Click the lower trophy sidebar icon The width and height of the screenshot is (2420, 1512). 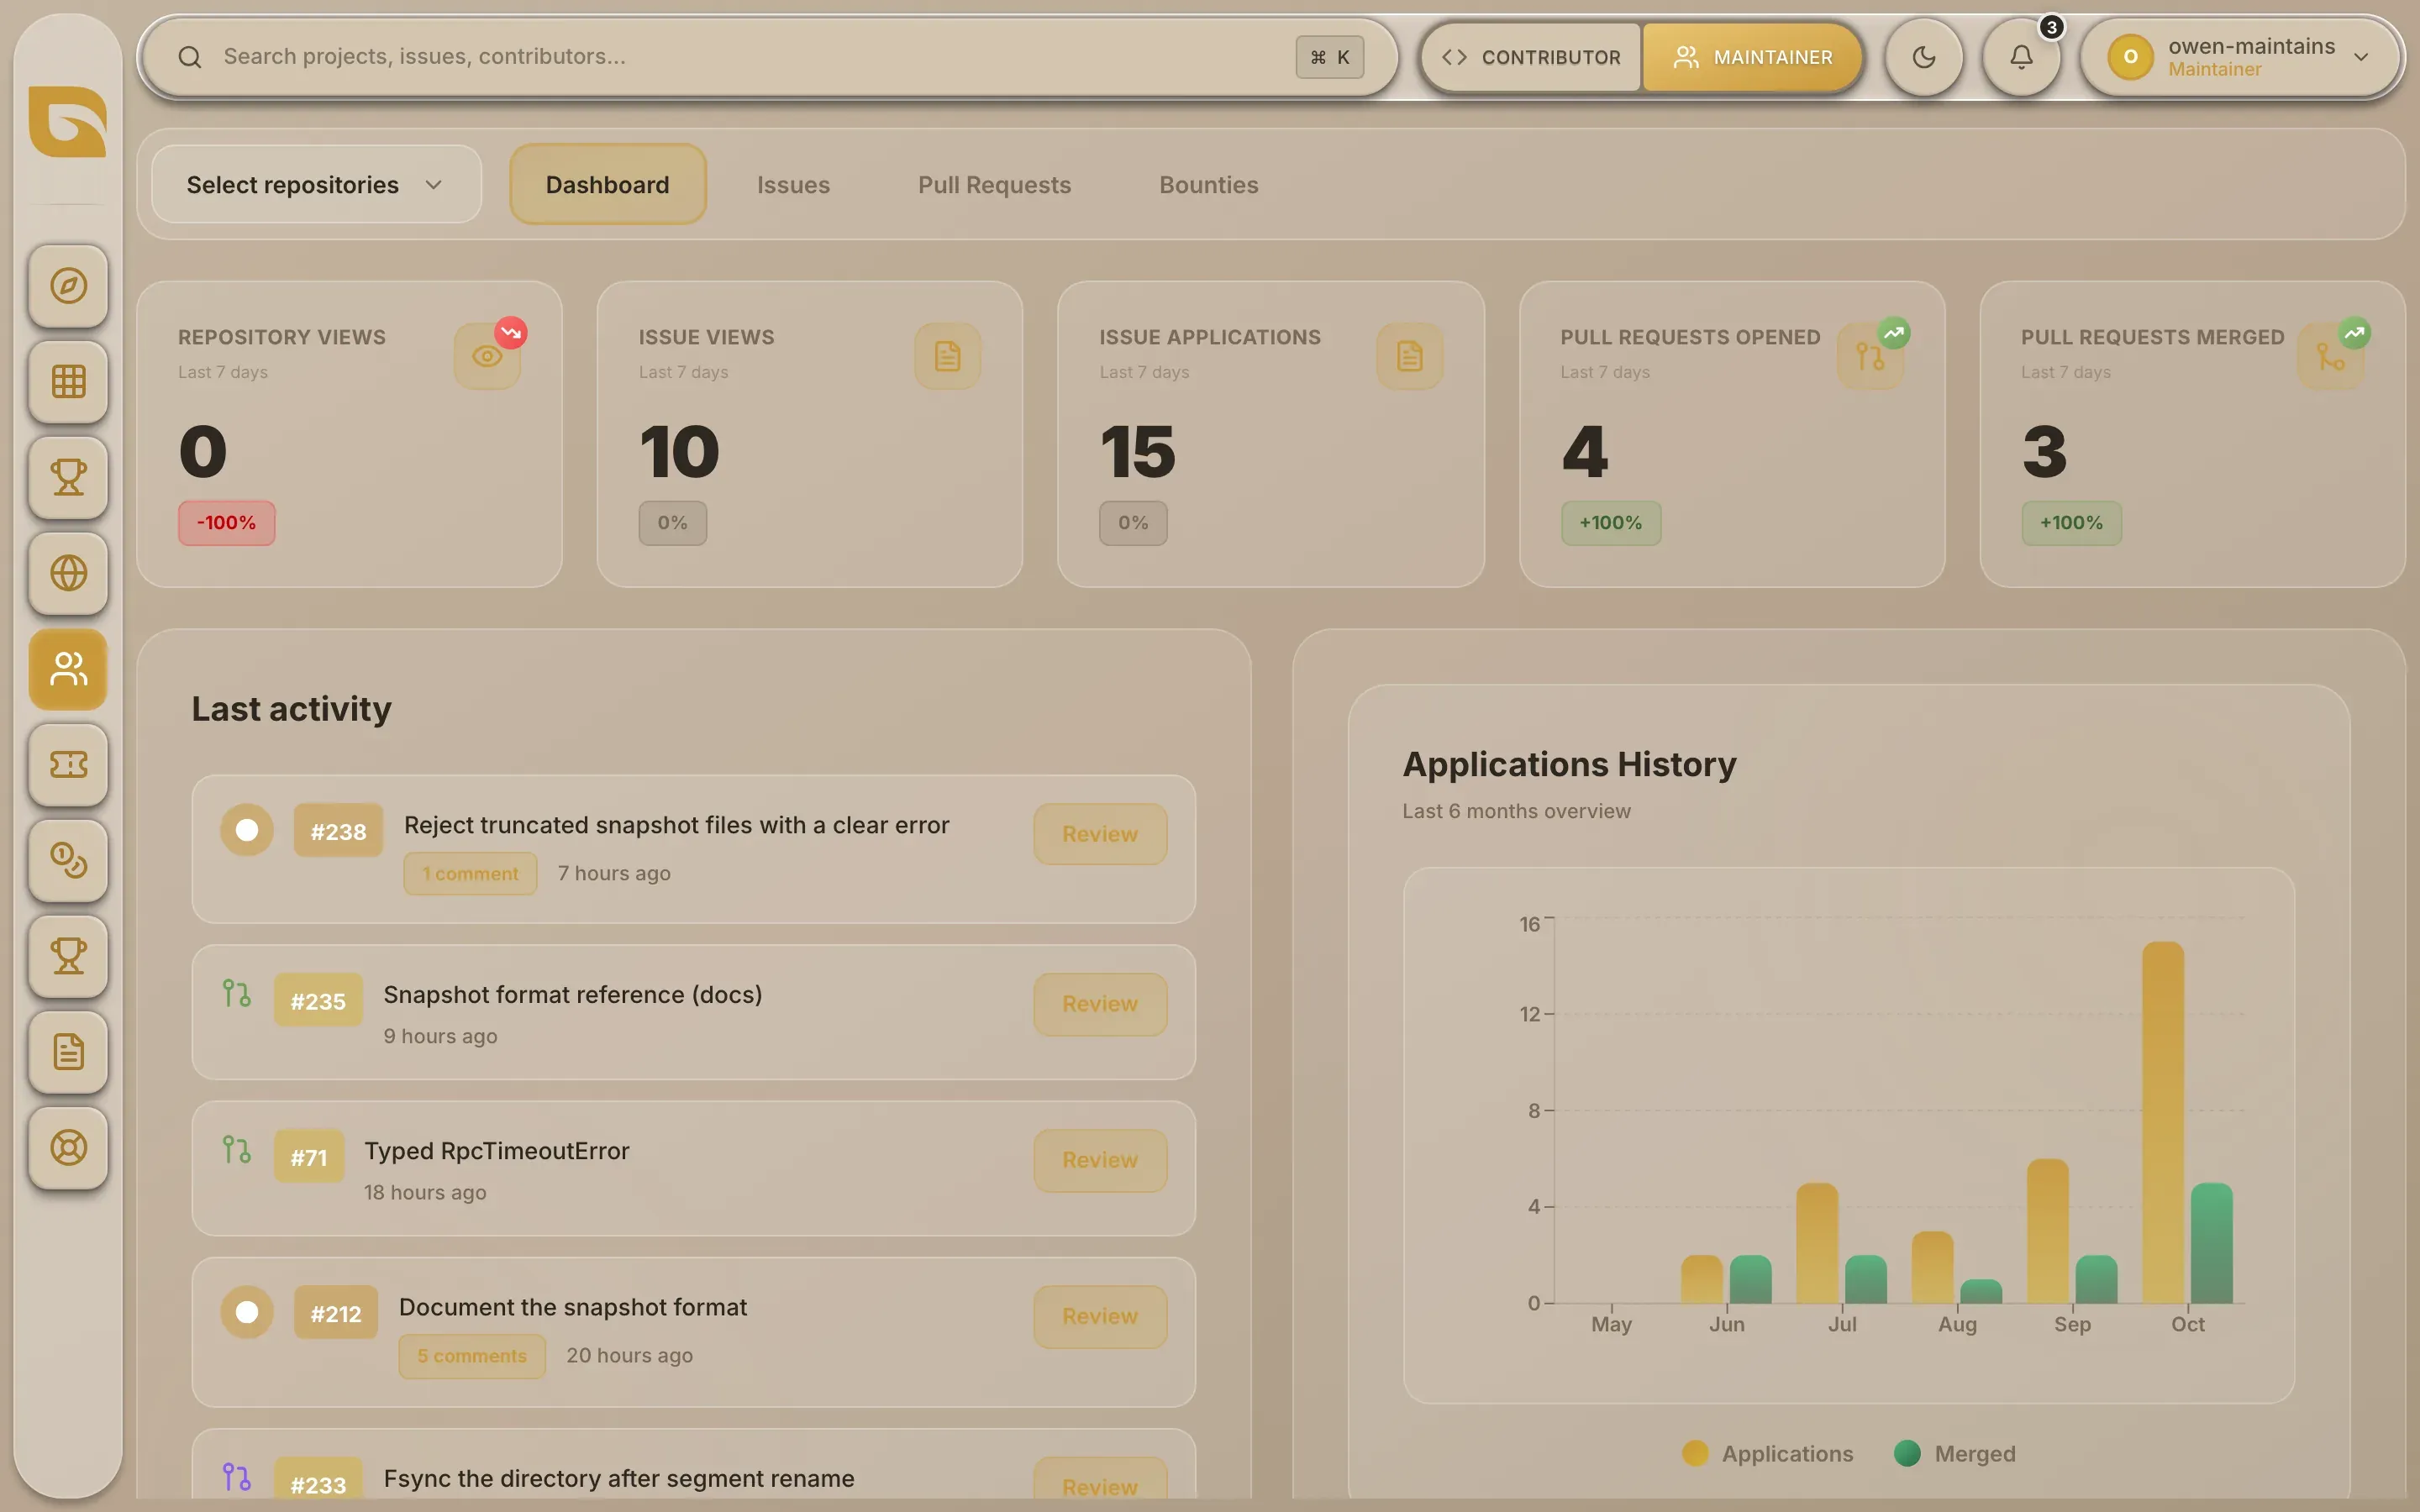pos(68,956)
